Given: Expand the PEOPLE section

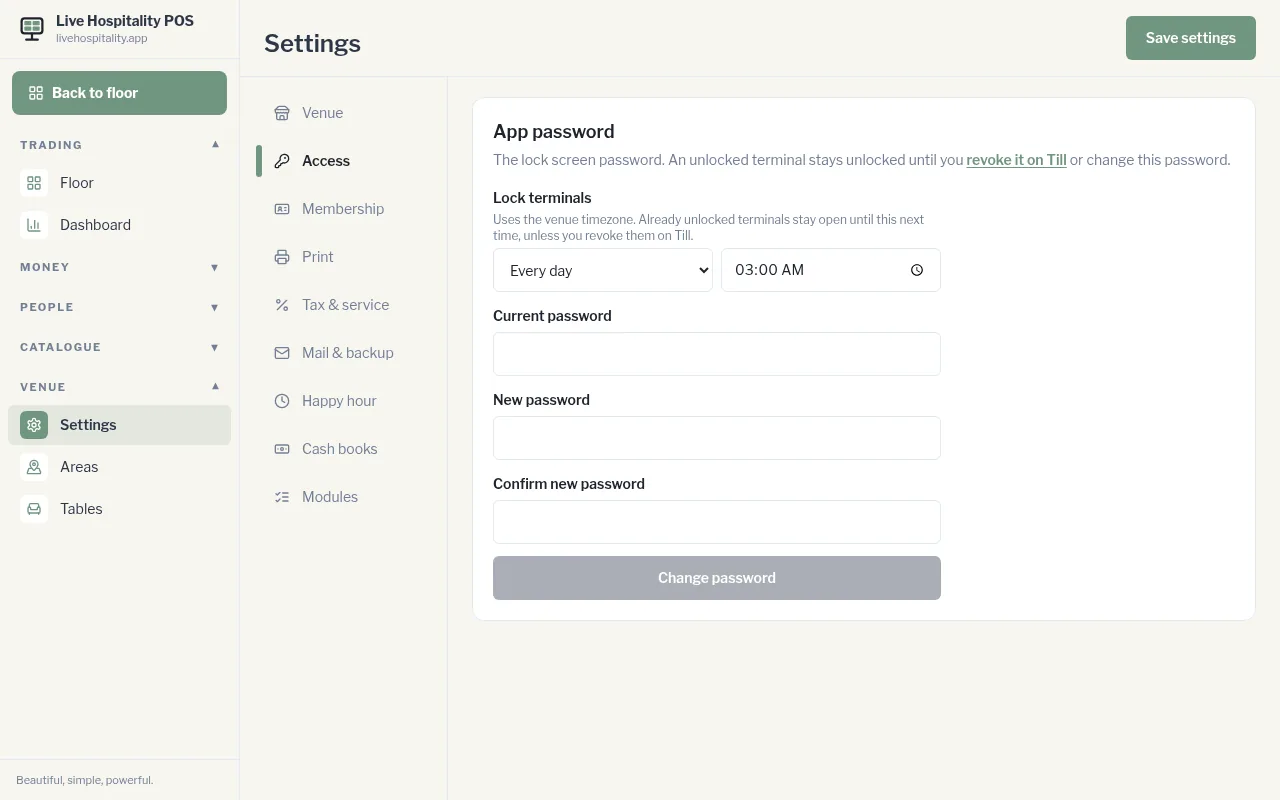Looking at the screenshot, I should click(x=119, y=307).
